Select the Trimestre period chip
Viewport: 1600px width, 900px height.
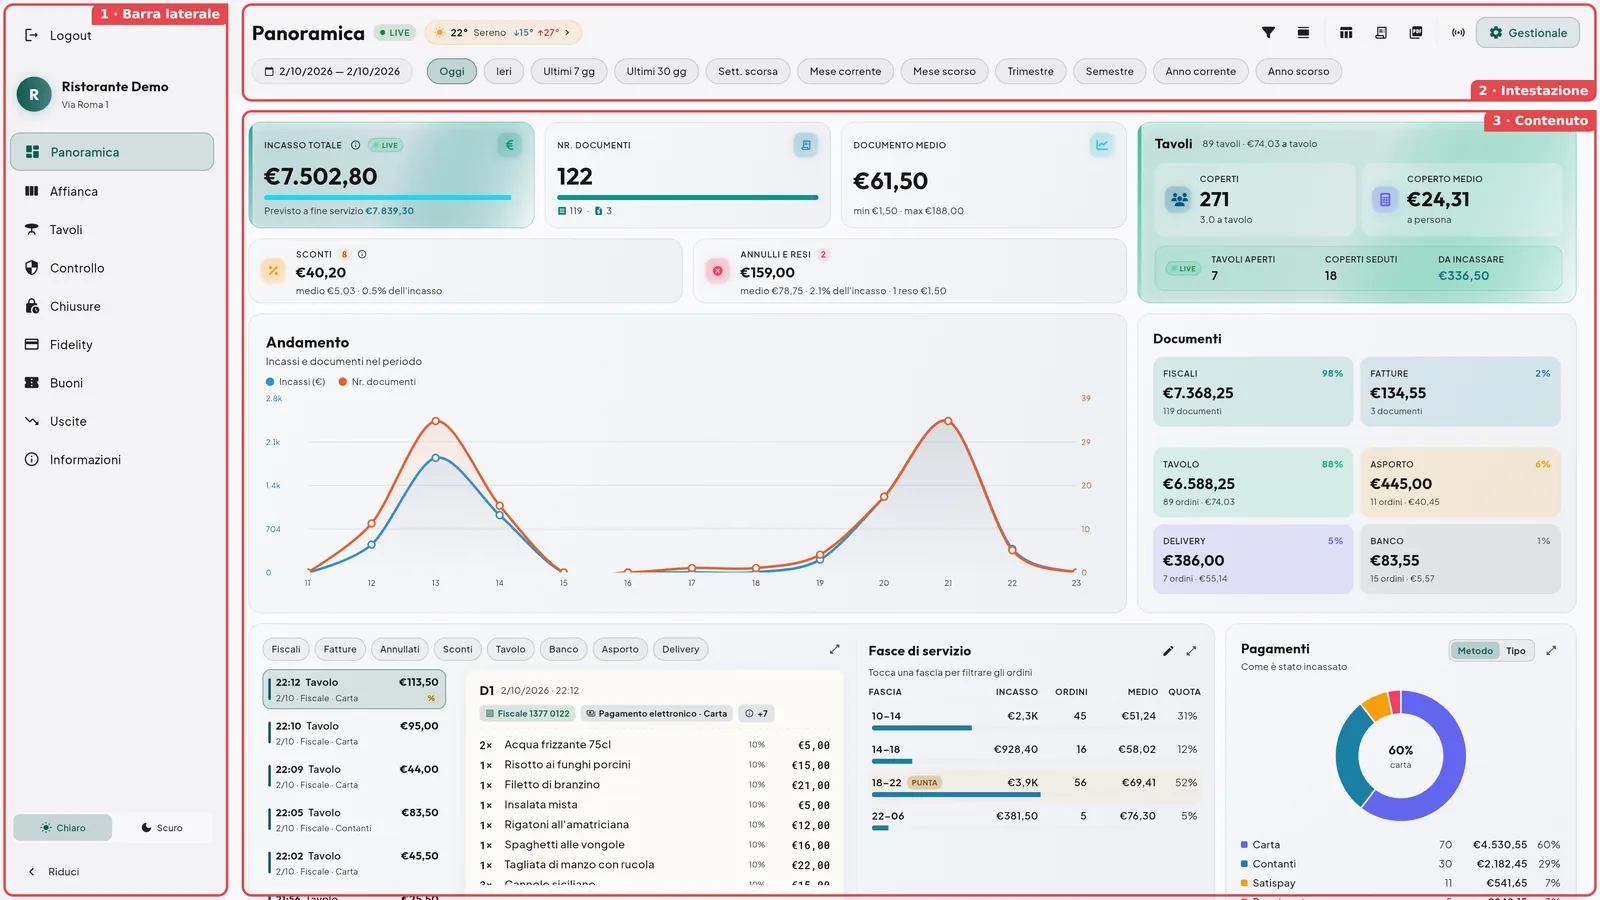[x=1030, y=72]
